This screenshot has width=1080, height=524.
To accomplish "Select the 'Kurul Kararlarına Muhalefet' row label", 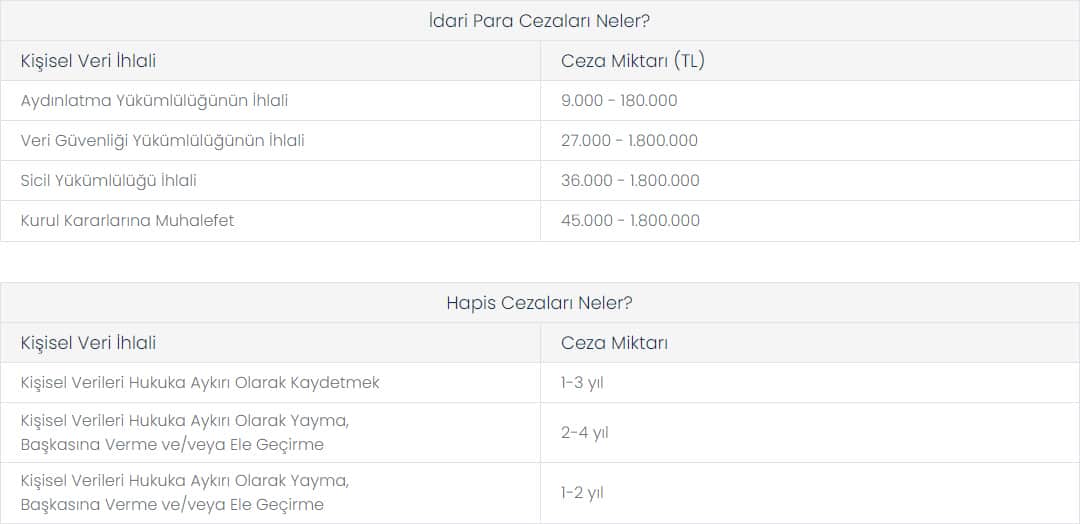I will tap(127, 220).
